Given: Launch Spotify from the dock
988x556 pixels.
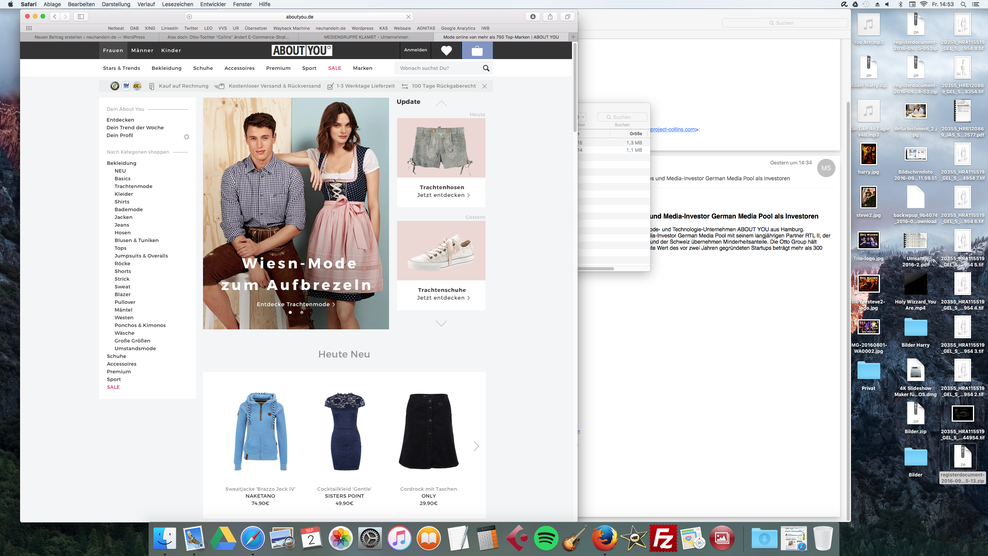Looking at the screenshot, I should (546, 538).
